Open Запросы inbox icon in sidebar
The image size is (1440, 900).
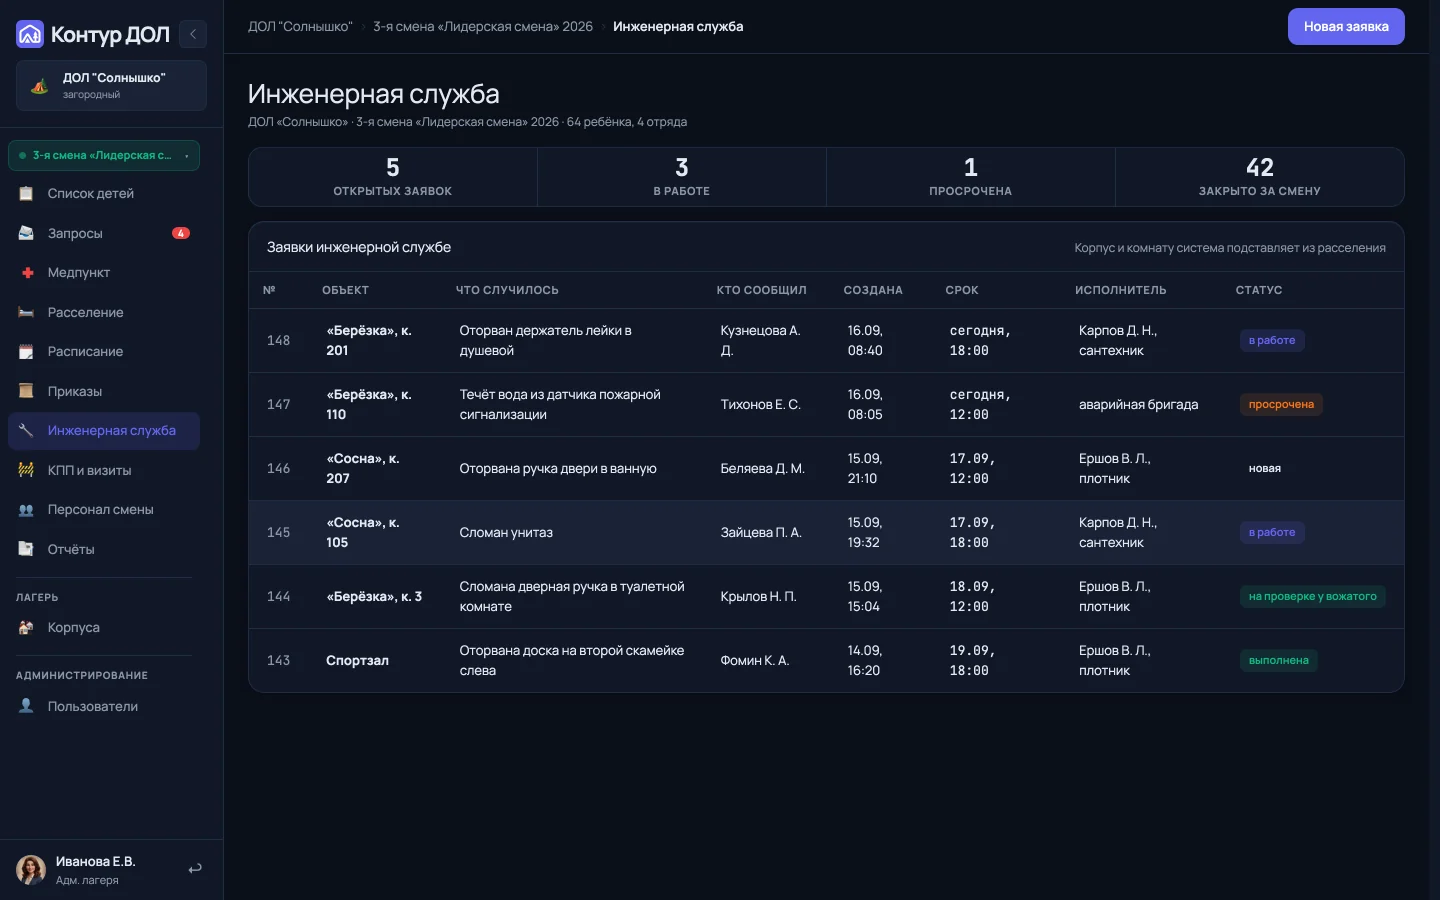coord(26,233)
